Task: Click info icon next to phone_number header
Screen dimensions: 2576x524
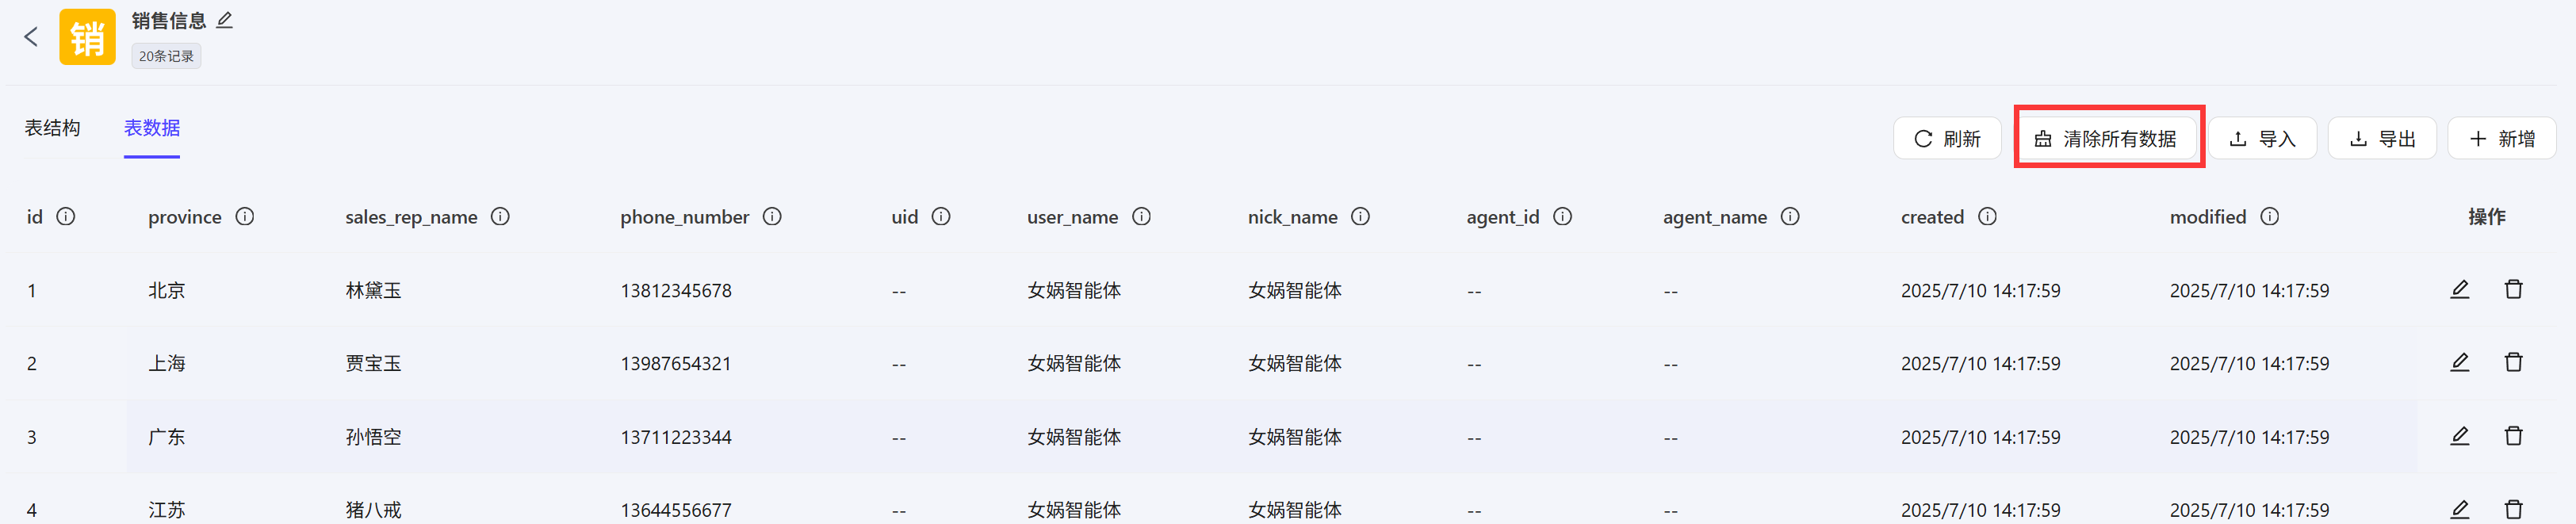Action: 772,217
